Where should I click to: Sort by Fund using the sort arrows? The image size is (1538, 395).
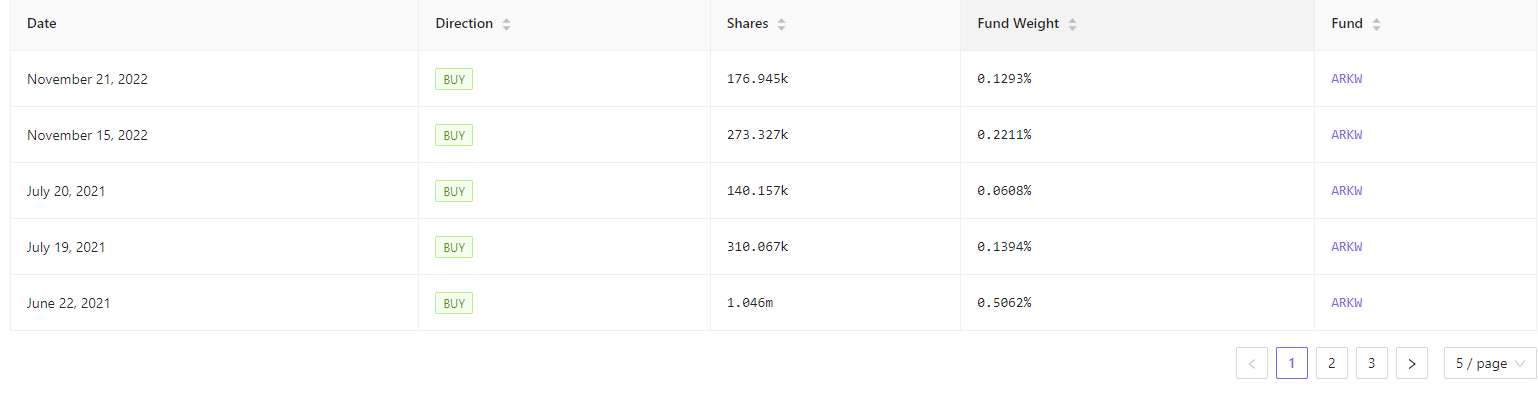click(1376, 24)
